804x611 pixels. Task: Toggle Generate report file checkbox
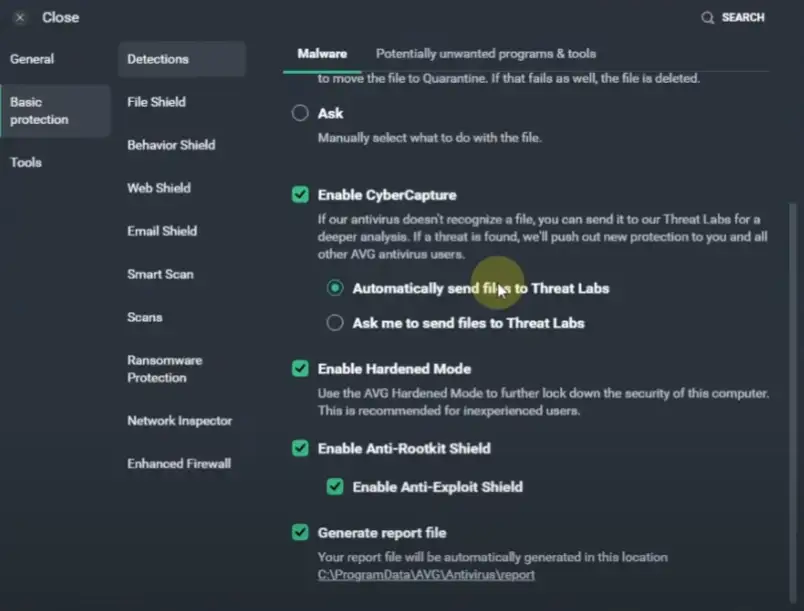[x=300, y=533]
